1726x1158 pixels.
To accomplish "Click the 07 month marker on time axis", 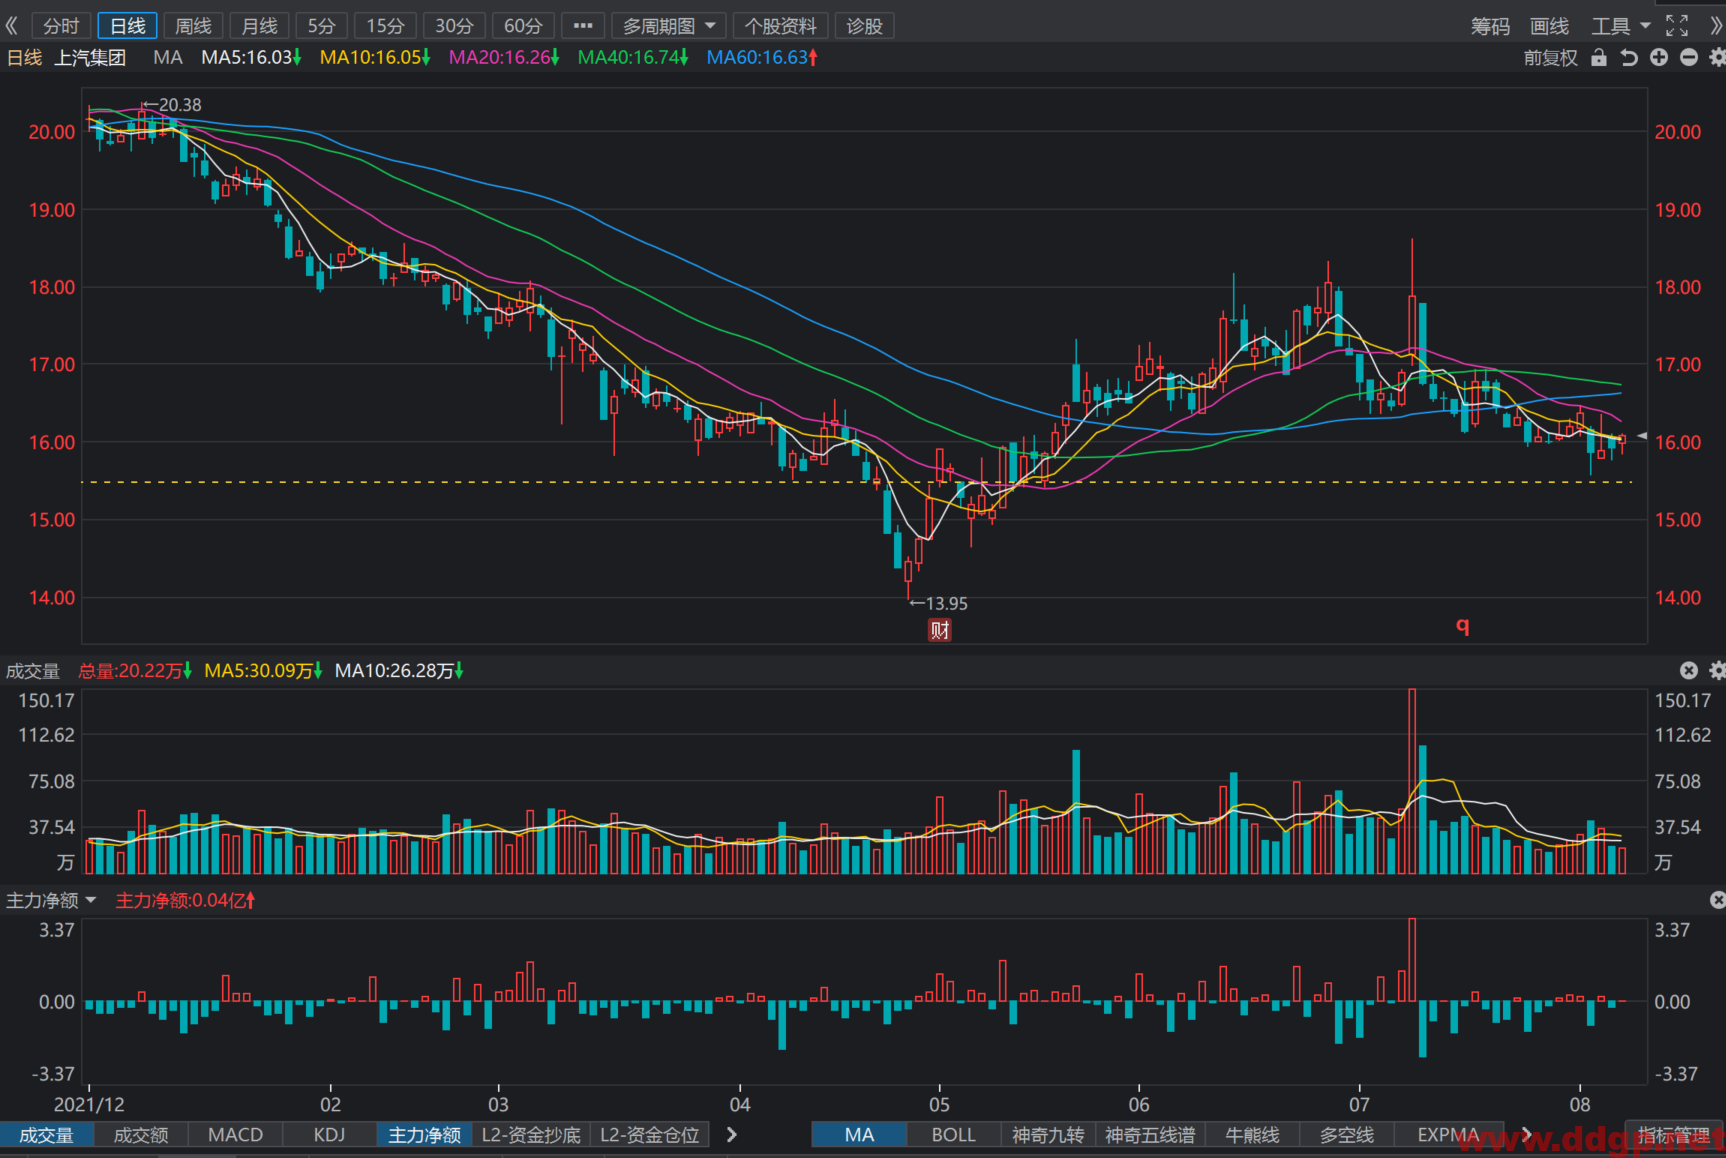I will coord(1359,1104).
